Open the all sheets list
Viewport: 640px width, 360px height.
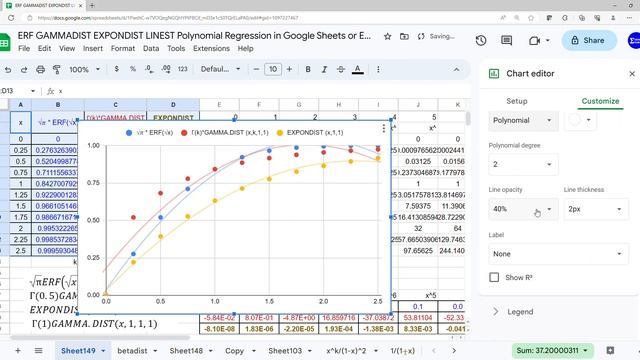coord(38,351)
